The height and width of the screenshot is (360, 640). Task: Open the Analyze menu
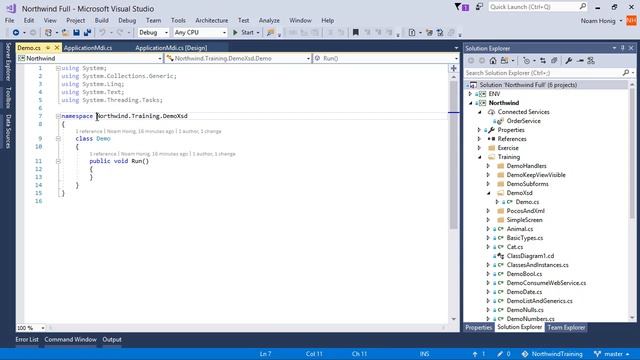pos(269,20)
